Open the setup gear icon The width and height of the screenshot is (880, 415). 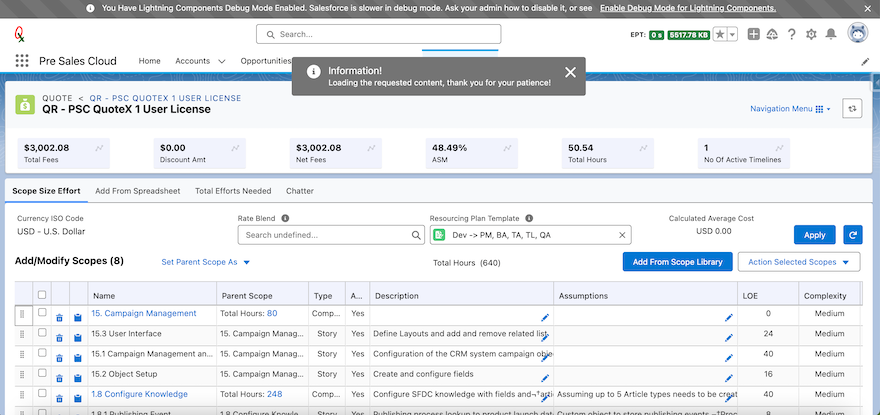pos(811,34)
